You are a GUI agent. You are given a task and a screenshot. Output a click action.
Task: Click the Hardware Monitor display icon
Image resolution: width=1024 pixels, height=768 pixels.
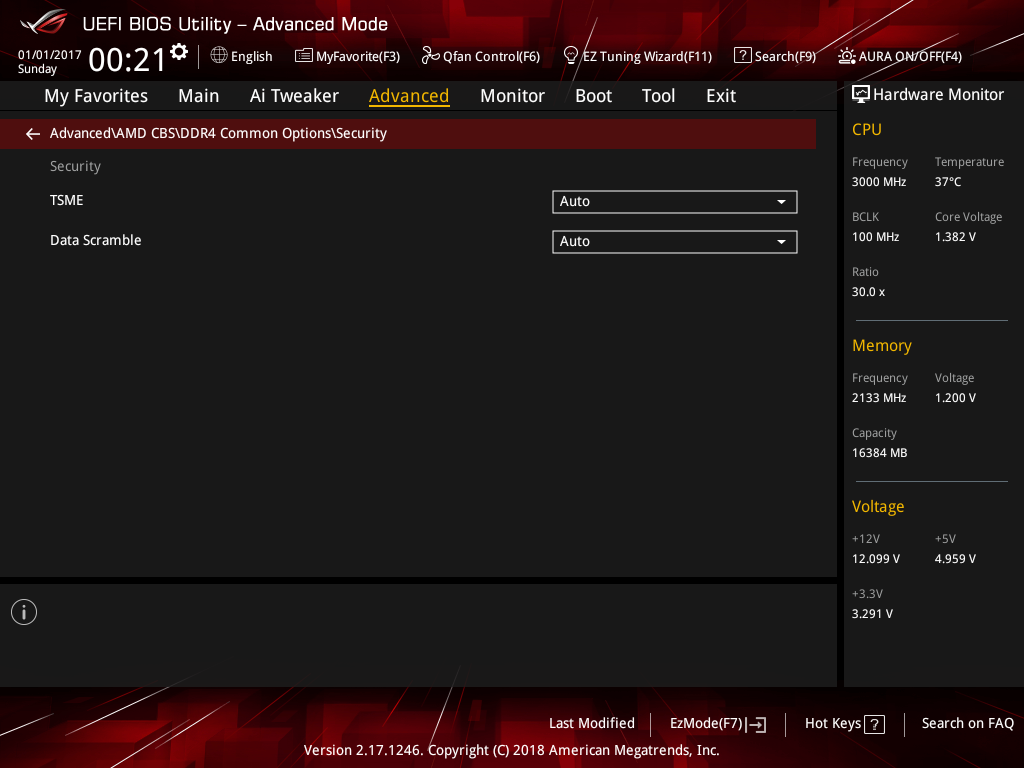click(x=861, y=95)
